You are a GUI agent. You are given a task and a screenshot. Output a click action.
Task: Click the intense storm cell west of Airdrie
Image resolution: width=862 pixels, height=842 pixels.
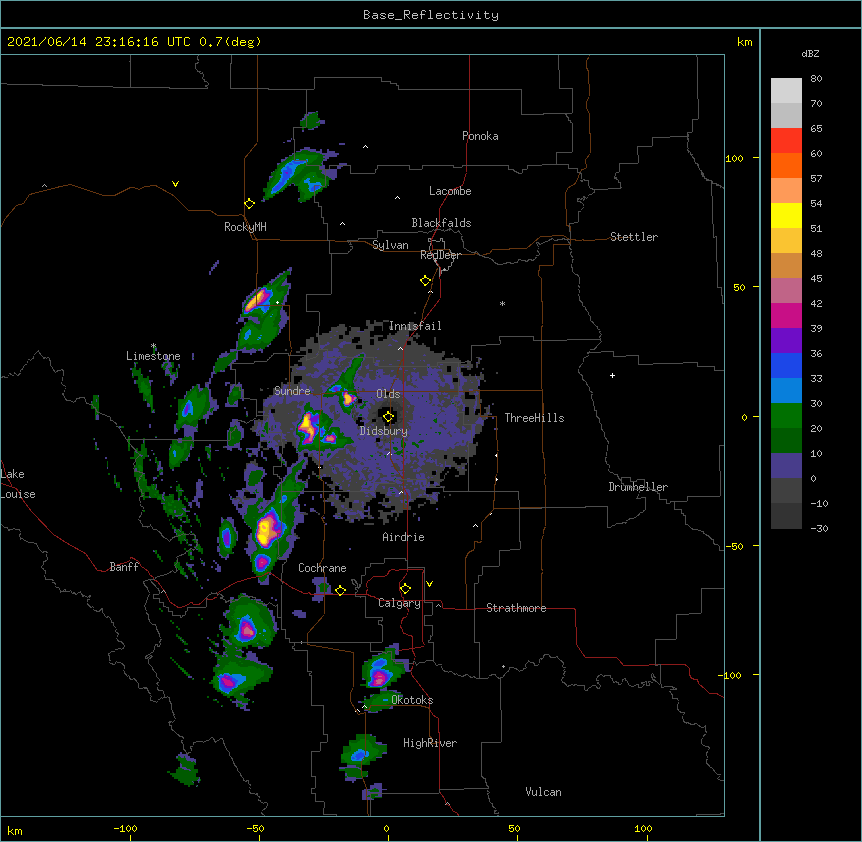click(x=268, y=529)
